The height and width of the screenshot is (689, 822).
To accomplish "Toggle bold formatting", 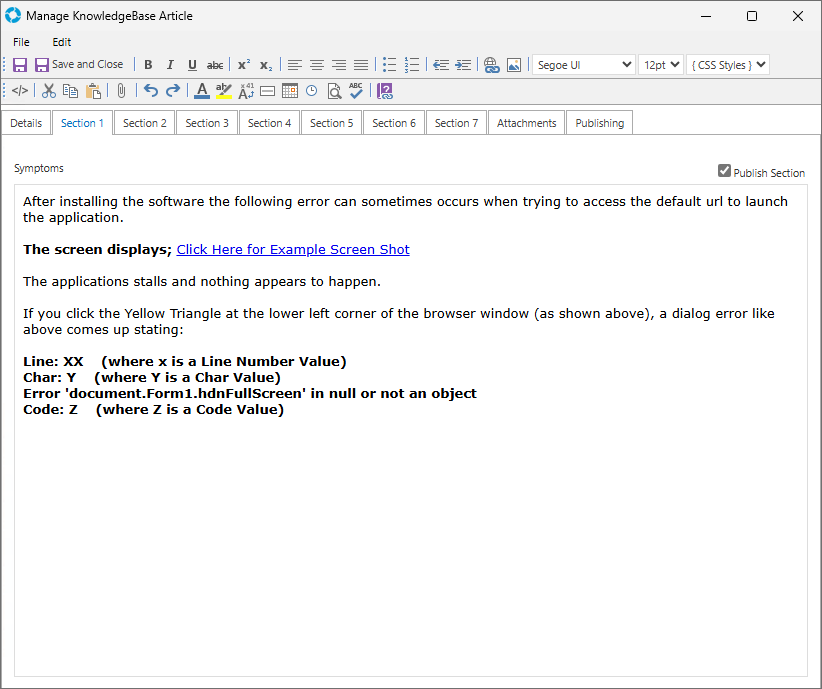I will 148,65.
